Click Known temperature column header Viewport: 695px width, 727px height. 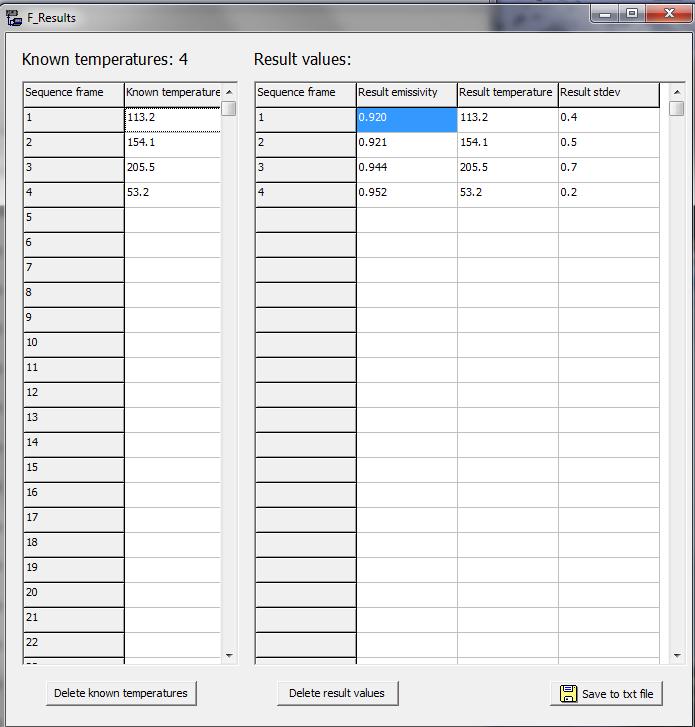coord(172,95)
